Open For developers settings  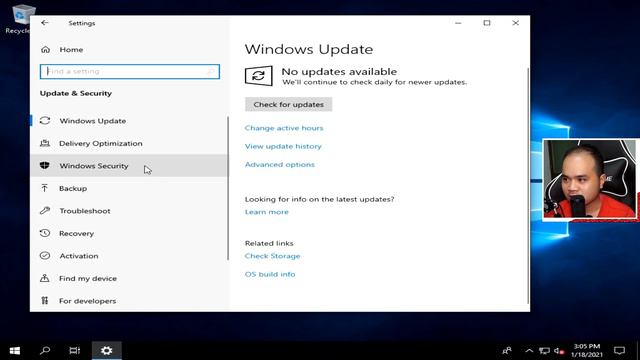click(129, 300)
